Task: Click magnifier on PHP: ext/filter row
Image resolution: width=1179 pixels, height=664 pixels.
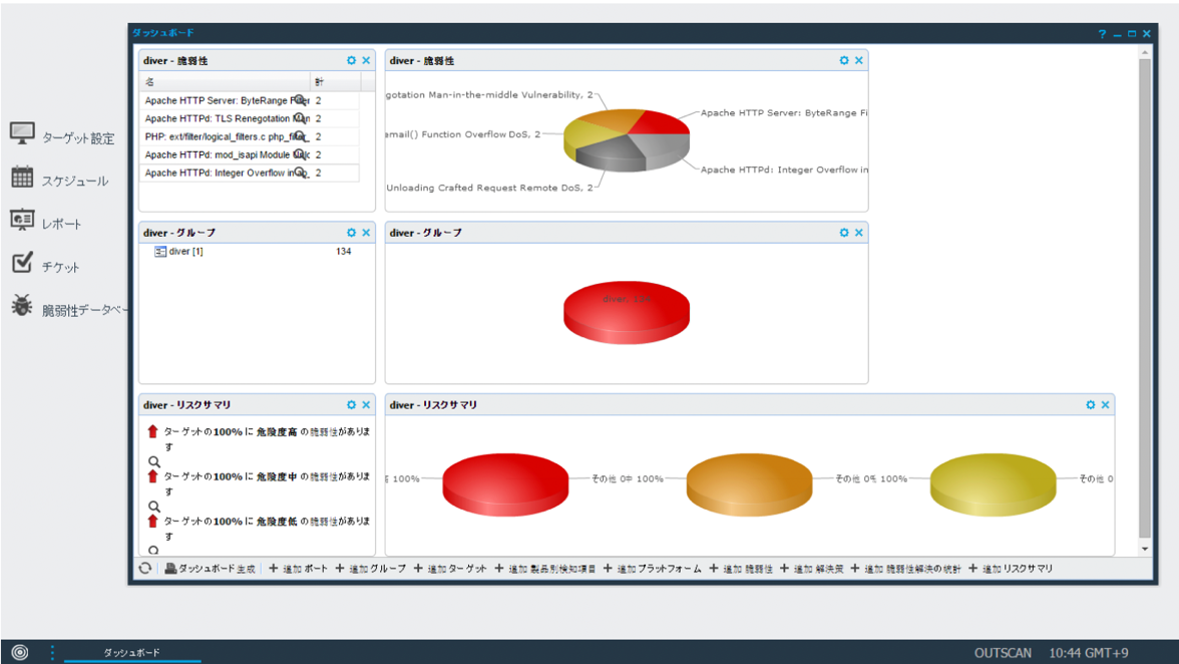Action: [300, 136]
